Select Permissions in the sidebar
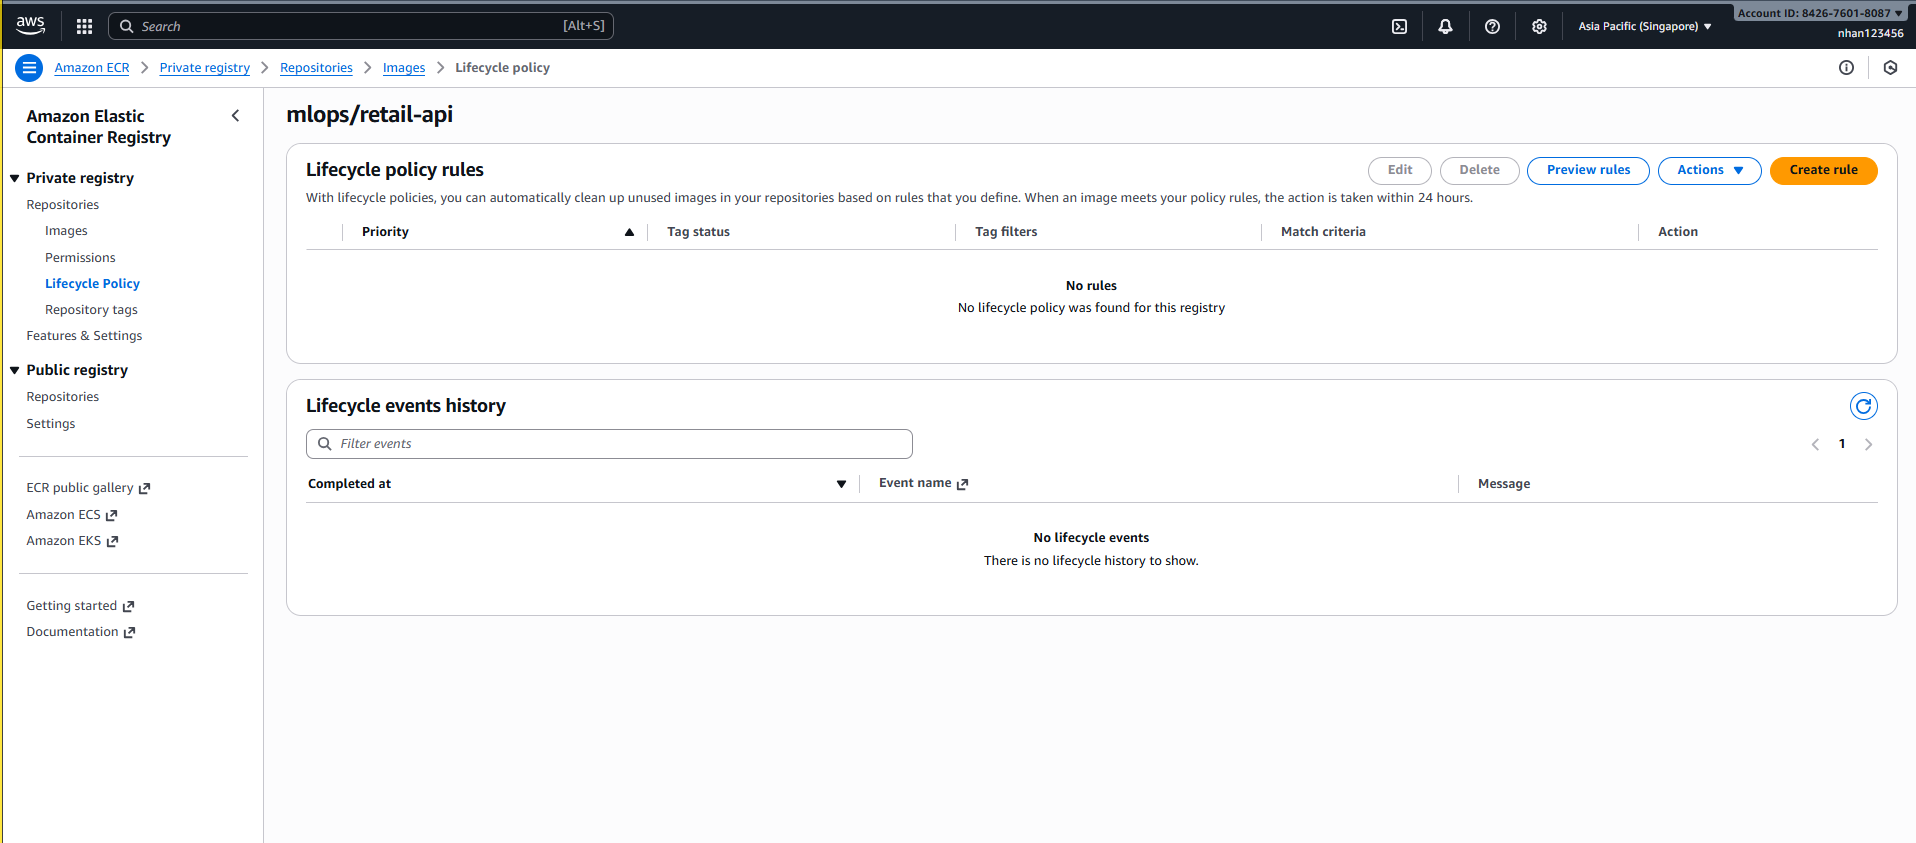The height and width of the screenshot is (843, 1916). pos(80,258)
